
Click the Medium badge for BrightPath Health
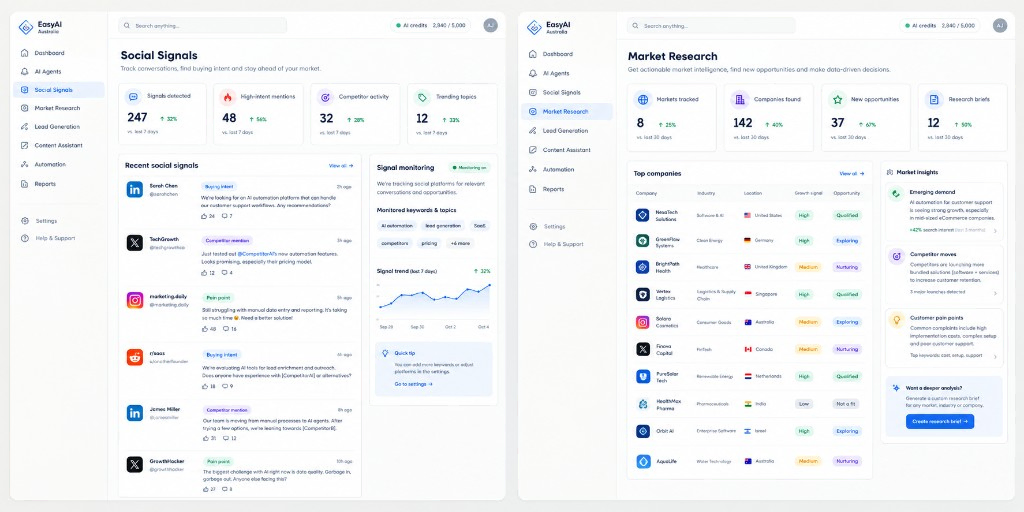[x=808, y=267]
